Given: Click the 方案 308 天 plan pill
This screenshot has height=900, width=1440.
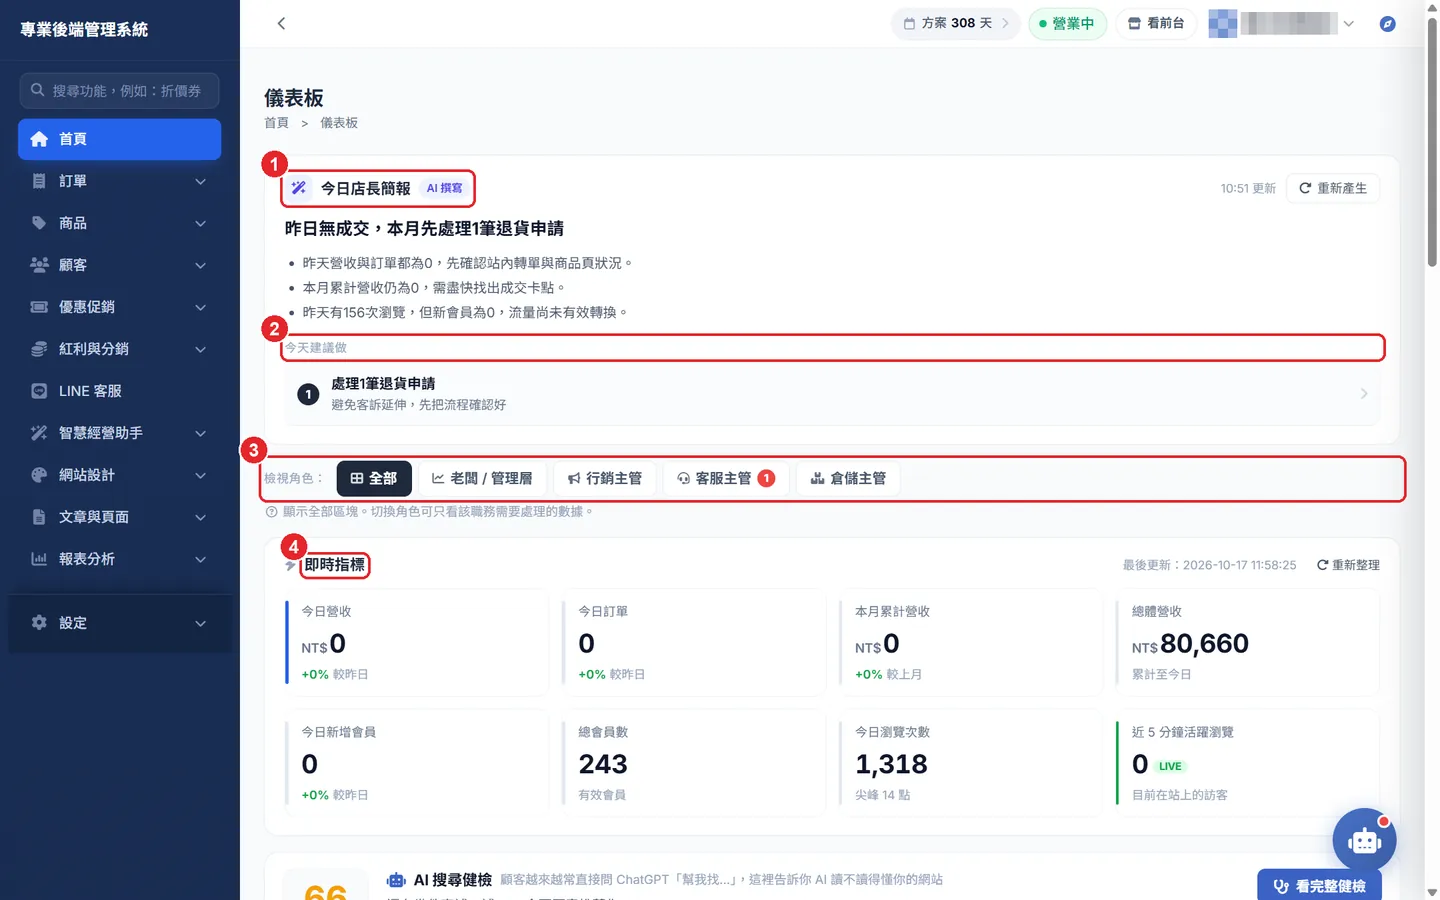Looking at the screenshot, I should [x=956, y=23].
